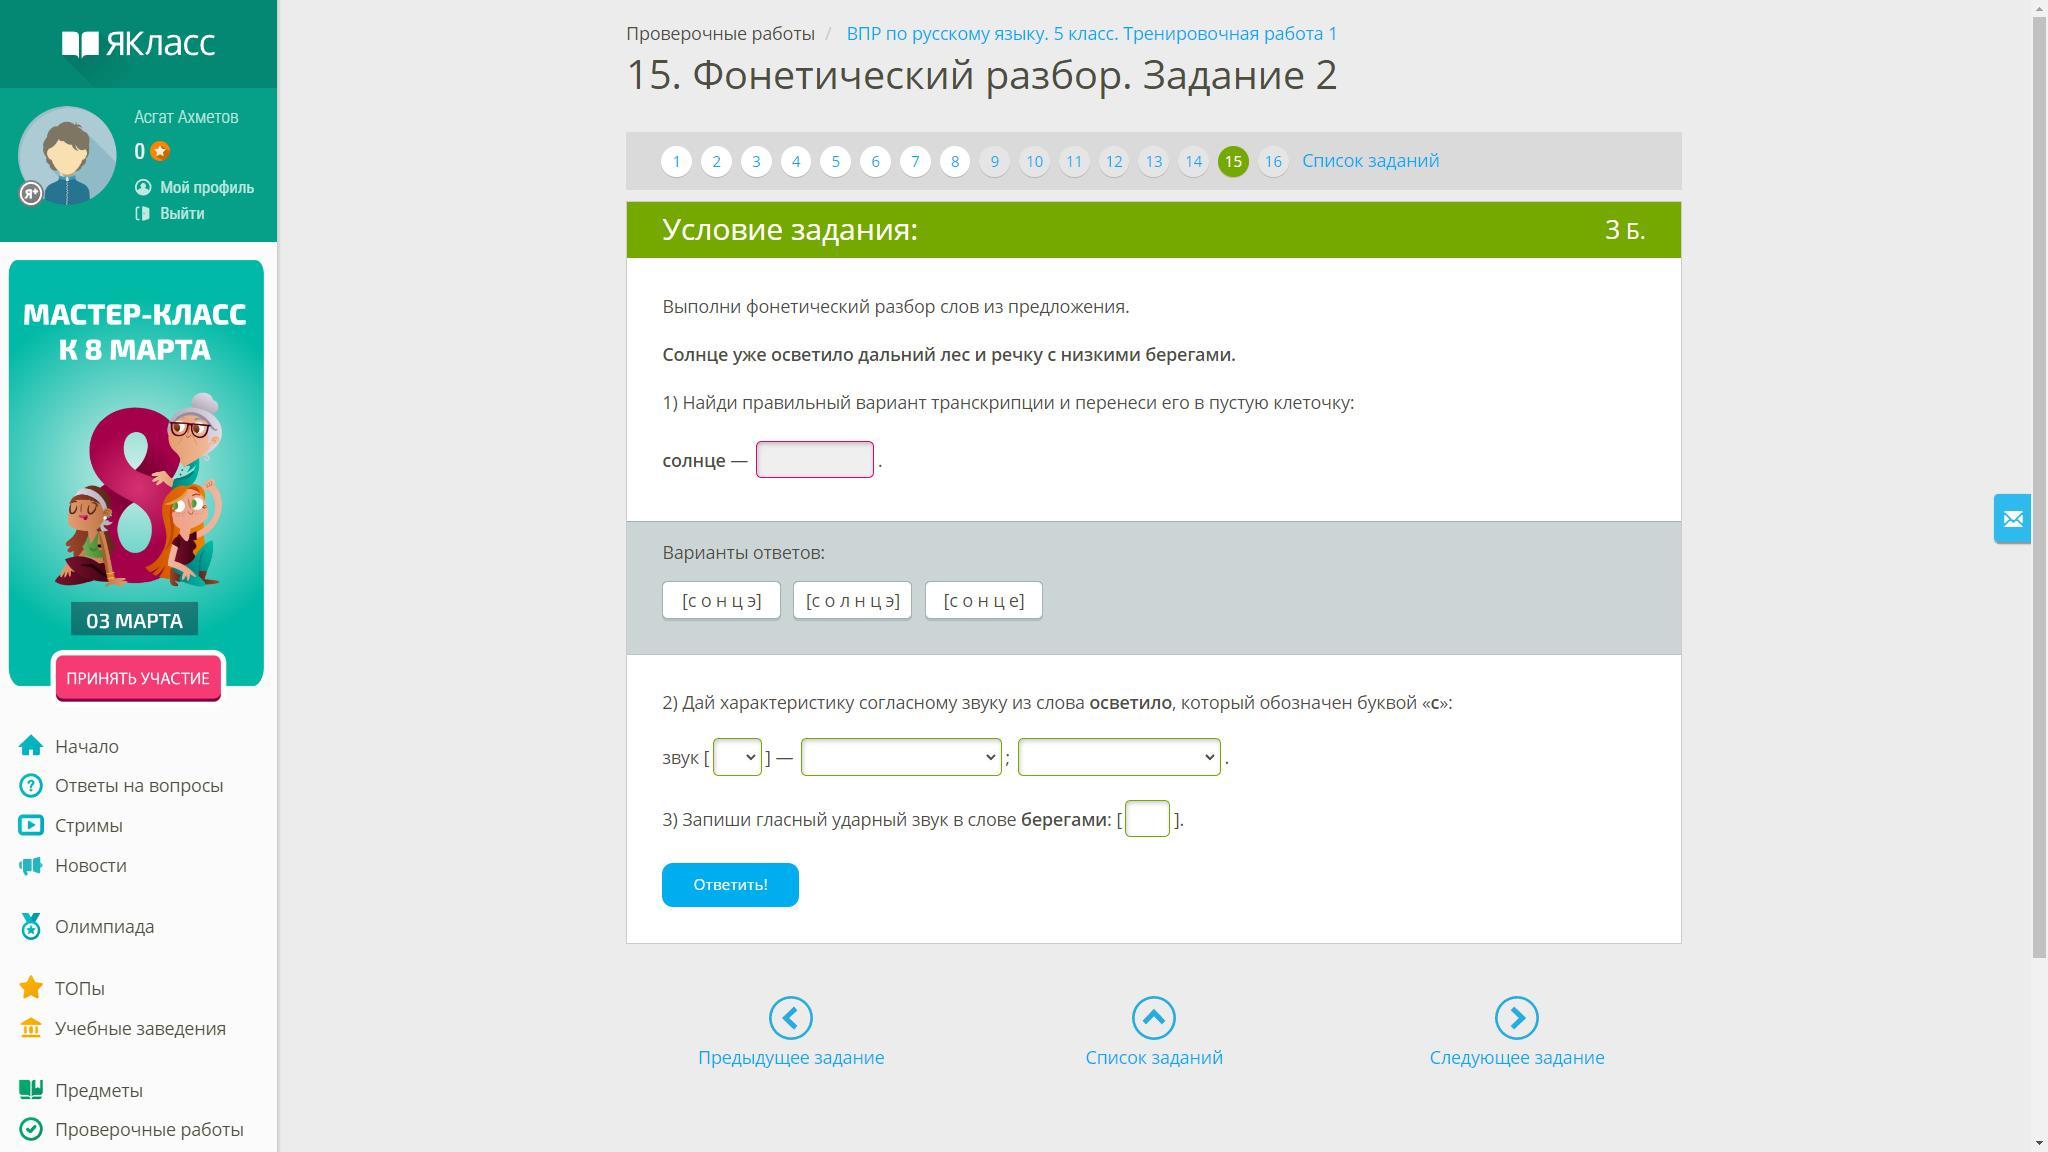Expand first consonant characteristic dropdown
The image size is (2048, 1152).
(900, 757)
